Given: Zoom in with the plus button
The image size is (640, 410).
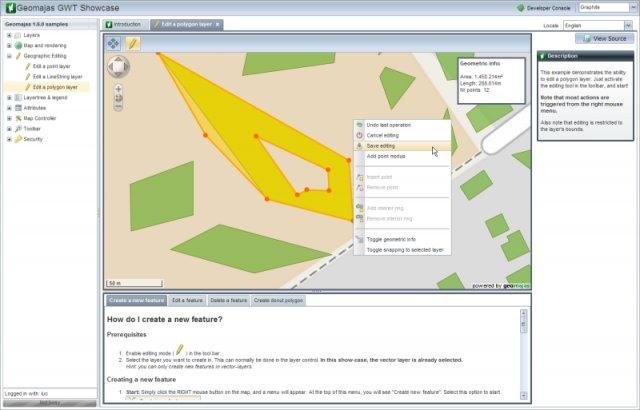Looking at the screenshot, I should click(118, 88).
